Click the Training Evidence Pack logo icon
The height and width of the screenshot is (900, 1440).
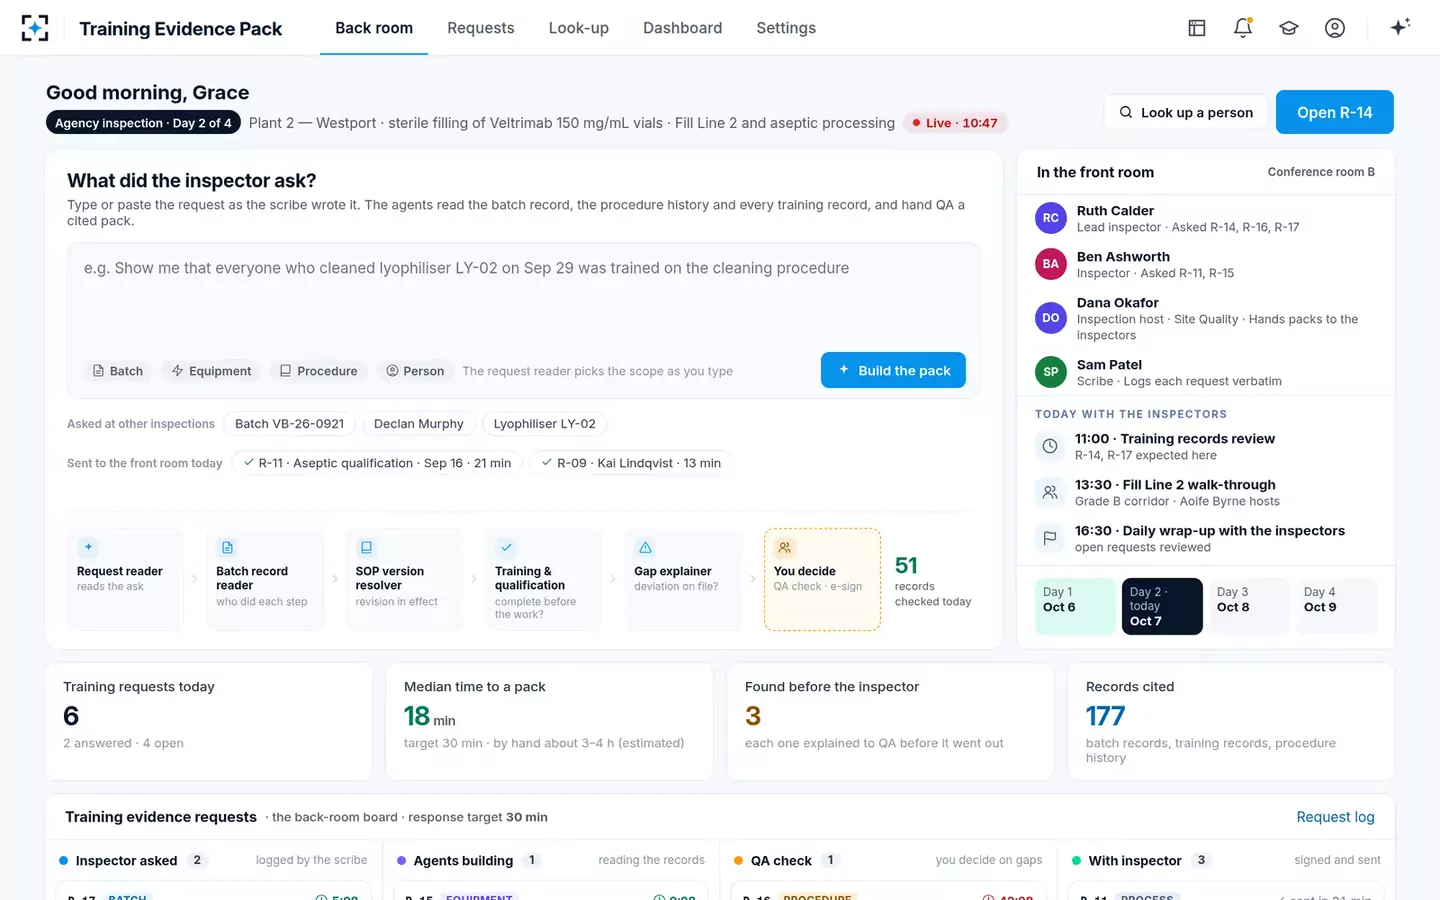click(x=35, y=28)
